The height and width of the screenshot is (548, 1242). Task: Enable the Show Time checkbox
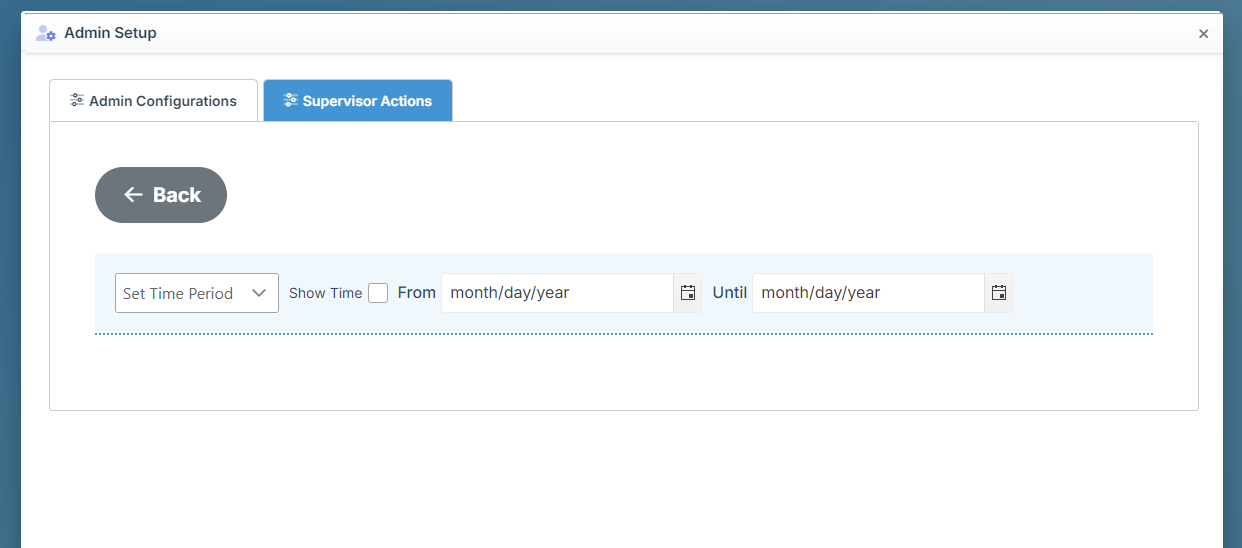[378, 293]
